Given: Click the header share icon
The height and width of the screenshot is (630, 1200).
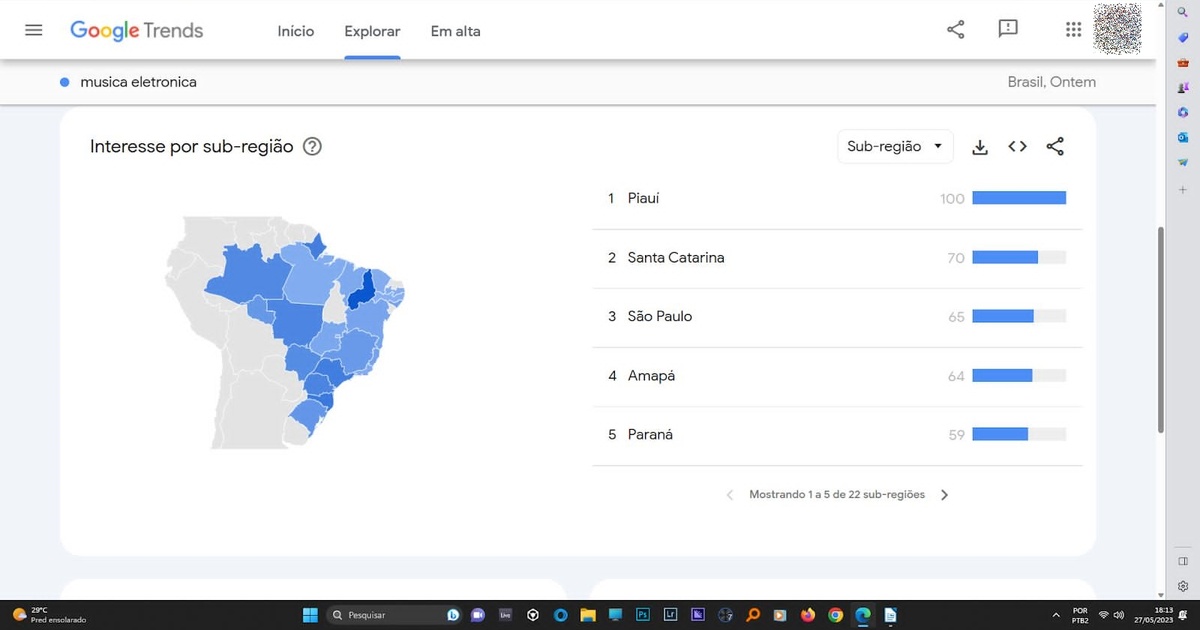Looking at the screenshot, I should click(x=955, y=30).
